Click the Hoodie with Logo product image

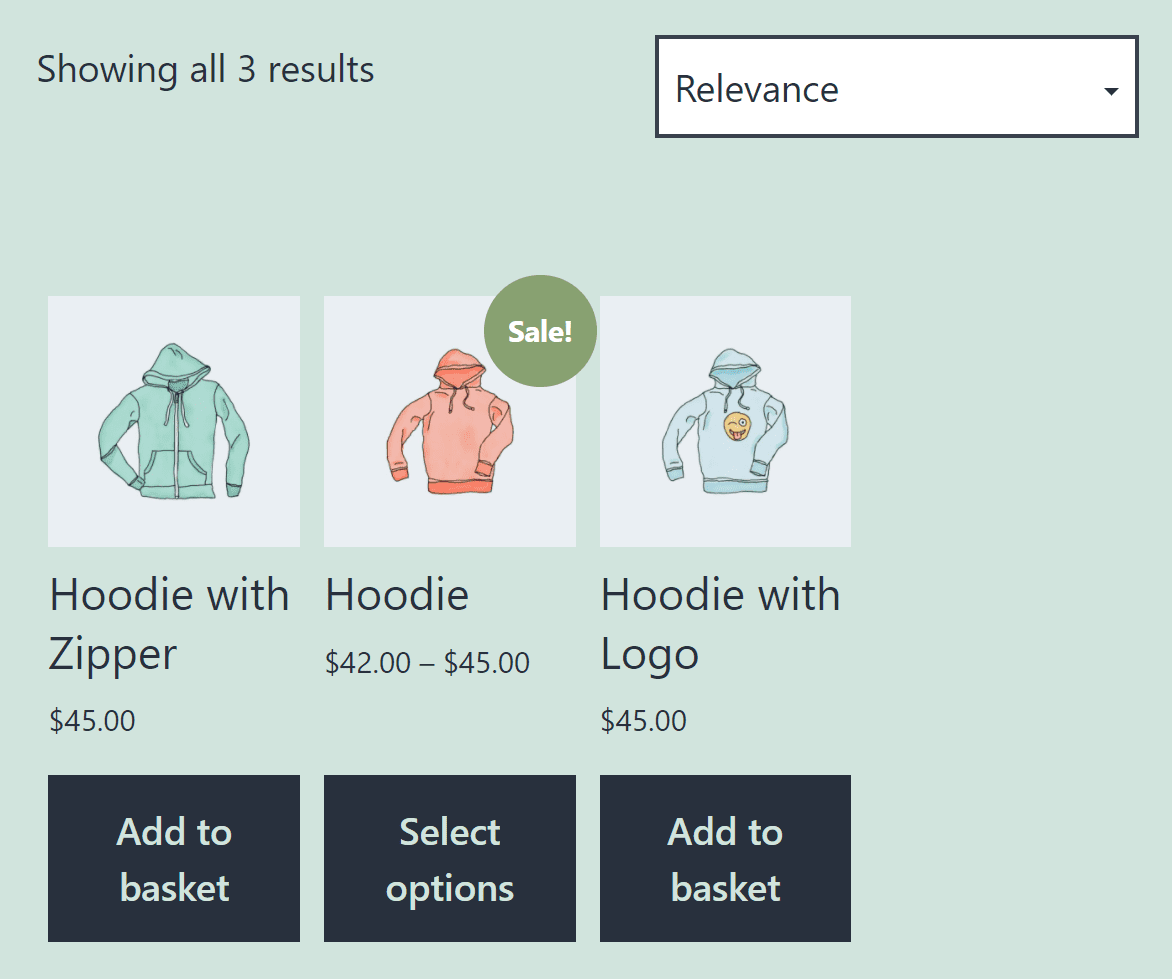click(725, 421)
